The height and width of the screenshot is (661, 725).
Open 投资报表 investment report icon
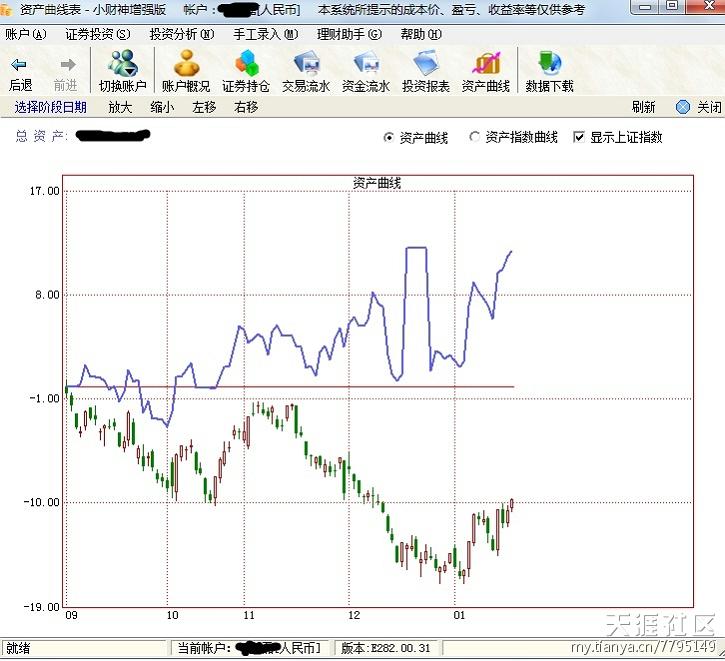pos(426,65)
